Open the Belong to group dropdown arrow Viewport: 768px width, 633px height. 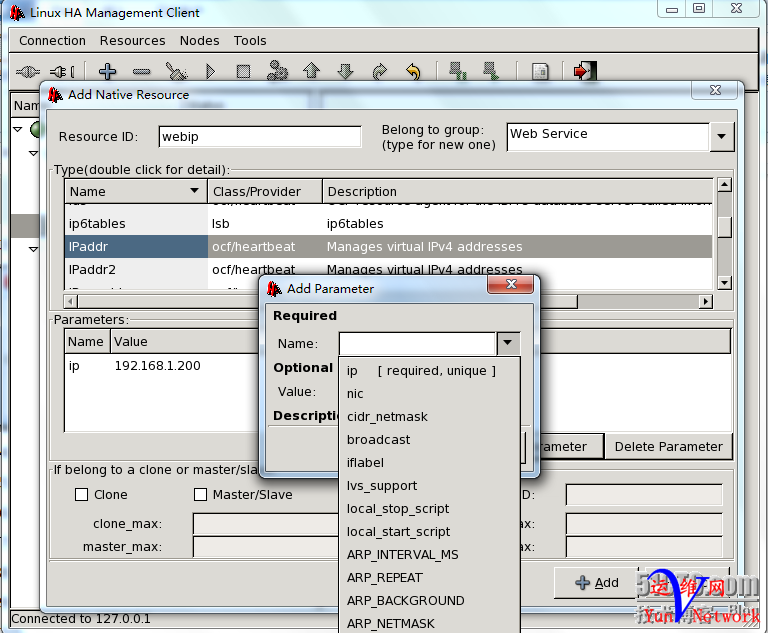tap(721, 137)
